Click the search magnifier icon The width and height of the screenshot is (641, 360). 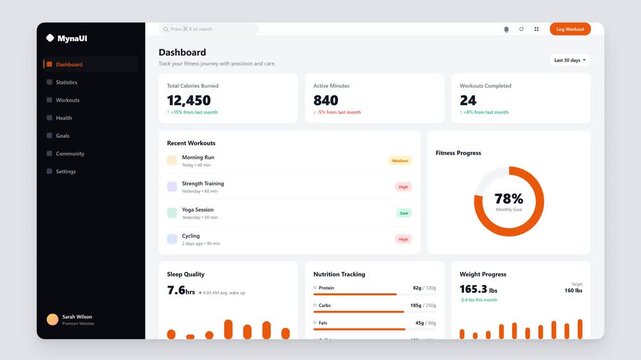click(x=166, y=29)
